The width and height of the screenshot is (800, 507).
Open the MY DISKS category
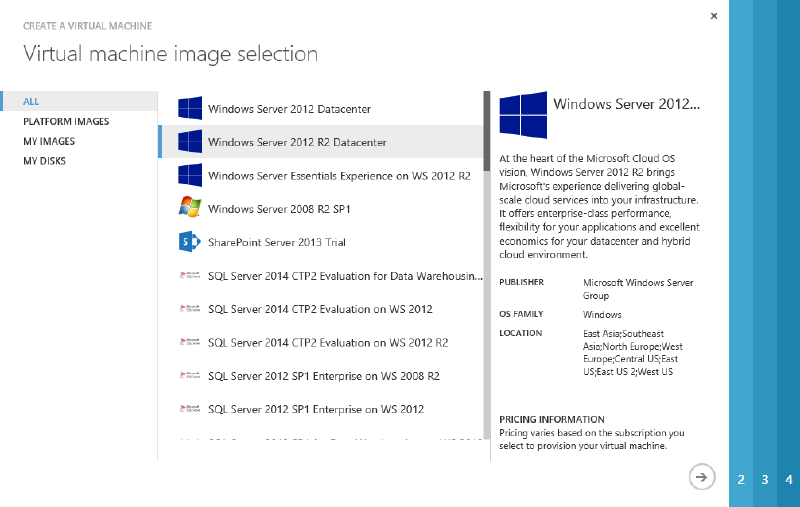[44, 161]
